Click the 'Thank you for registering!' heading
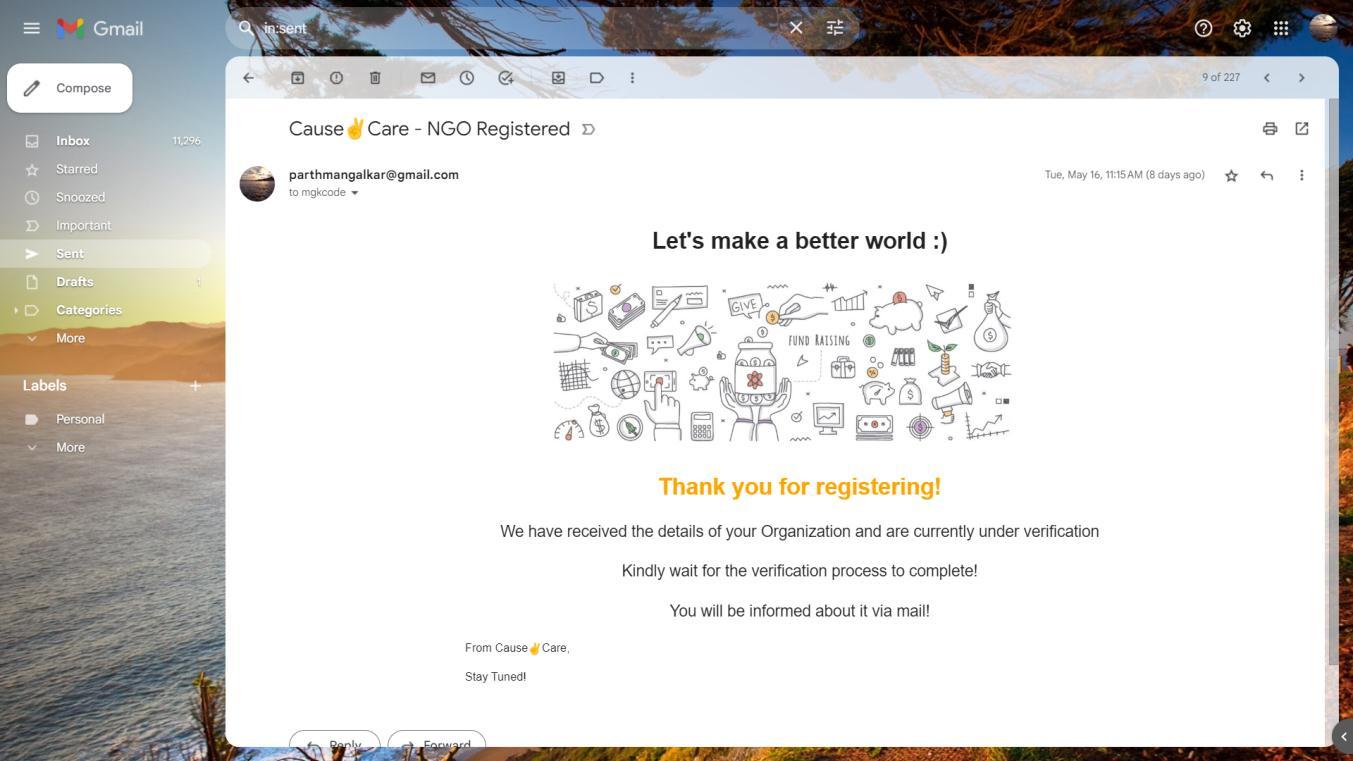Screen dimensions: 1353x761 pyautogui.click(x=800, y=487)
